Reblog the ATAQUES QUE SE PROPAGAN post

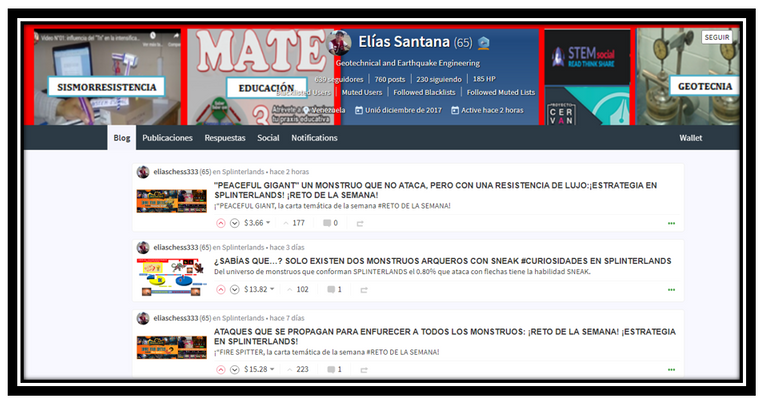click(364, 370)
